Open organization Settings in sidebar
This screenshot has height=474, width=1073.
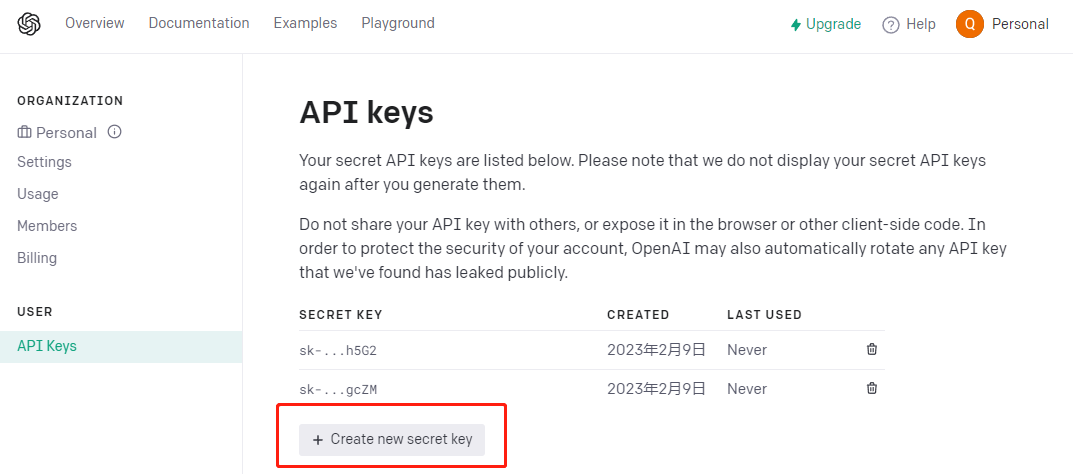44,162
